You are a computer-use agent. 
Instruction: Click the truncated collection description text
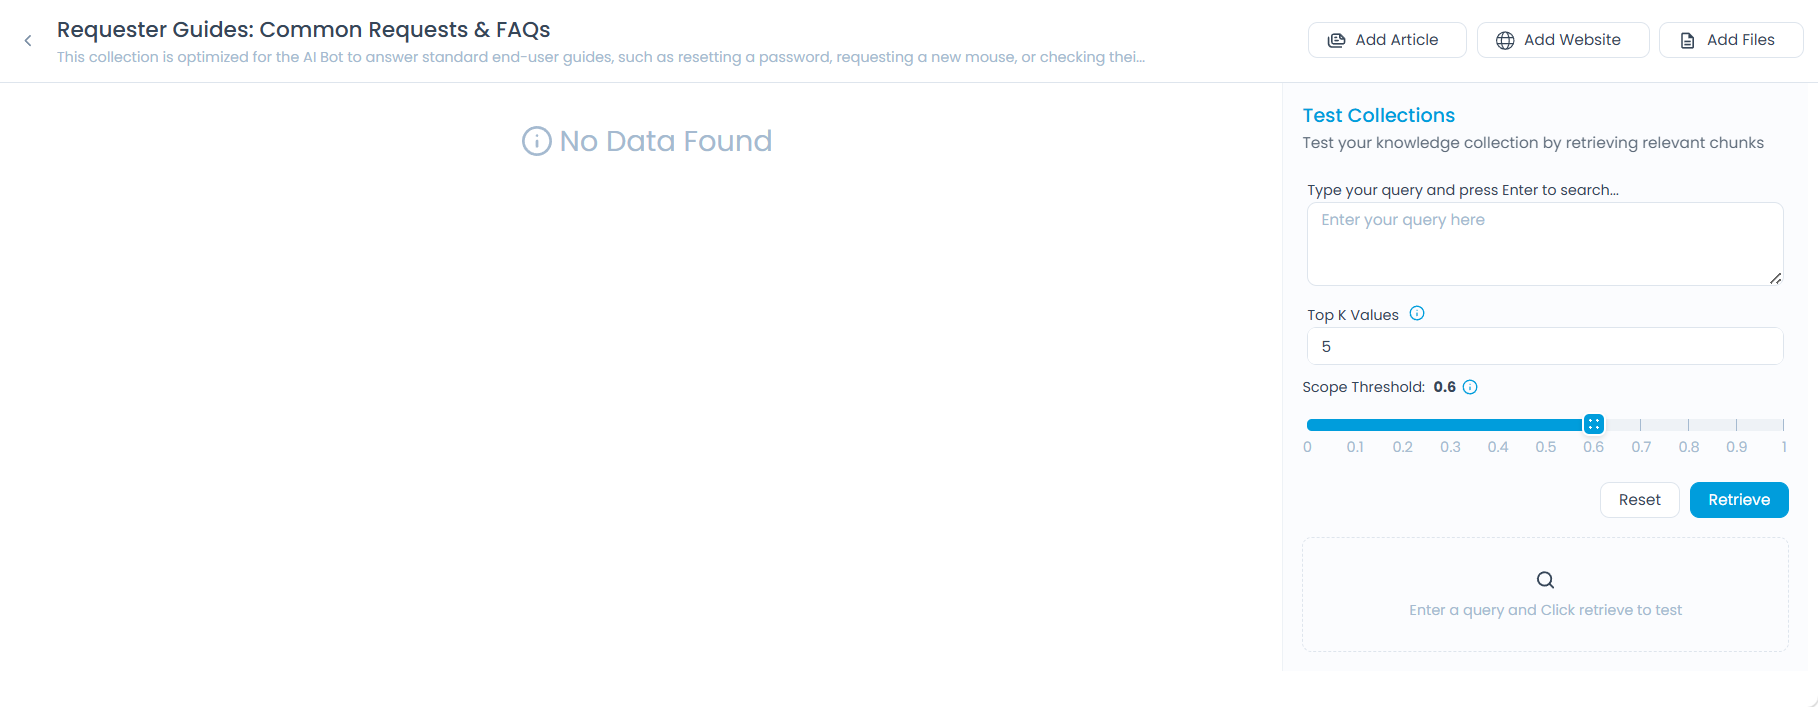600,57
